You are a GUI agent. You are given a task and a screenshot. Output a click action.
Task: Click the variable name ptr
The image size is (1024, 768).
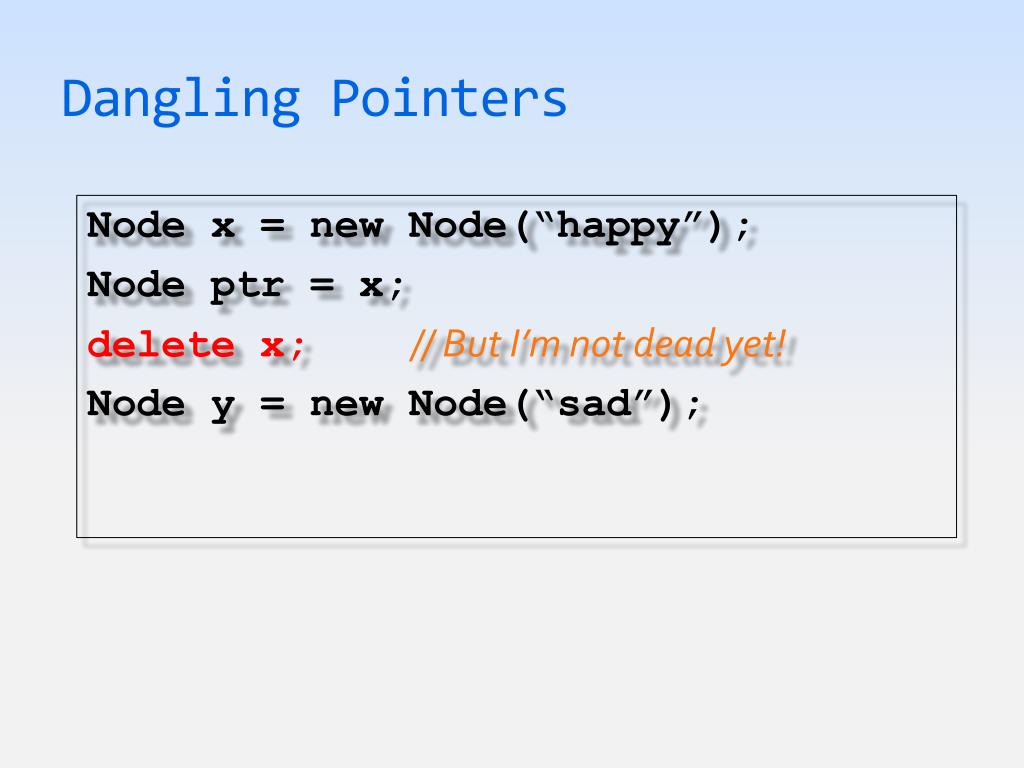[x=247, y=288]
